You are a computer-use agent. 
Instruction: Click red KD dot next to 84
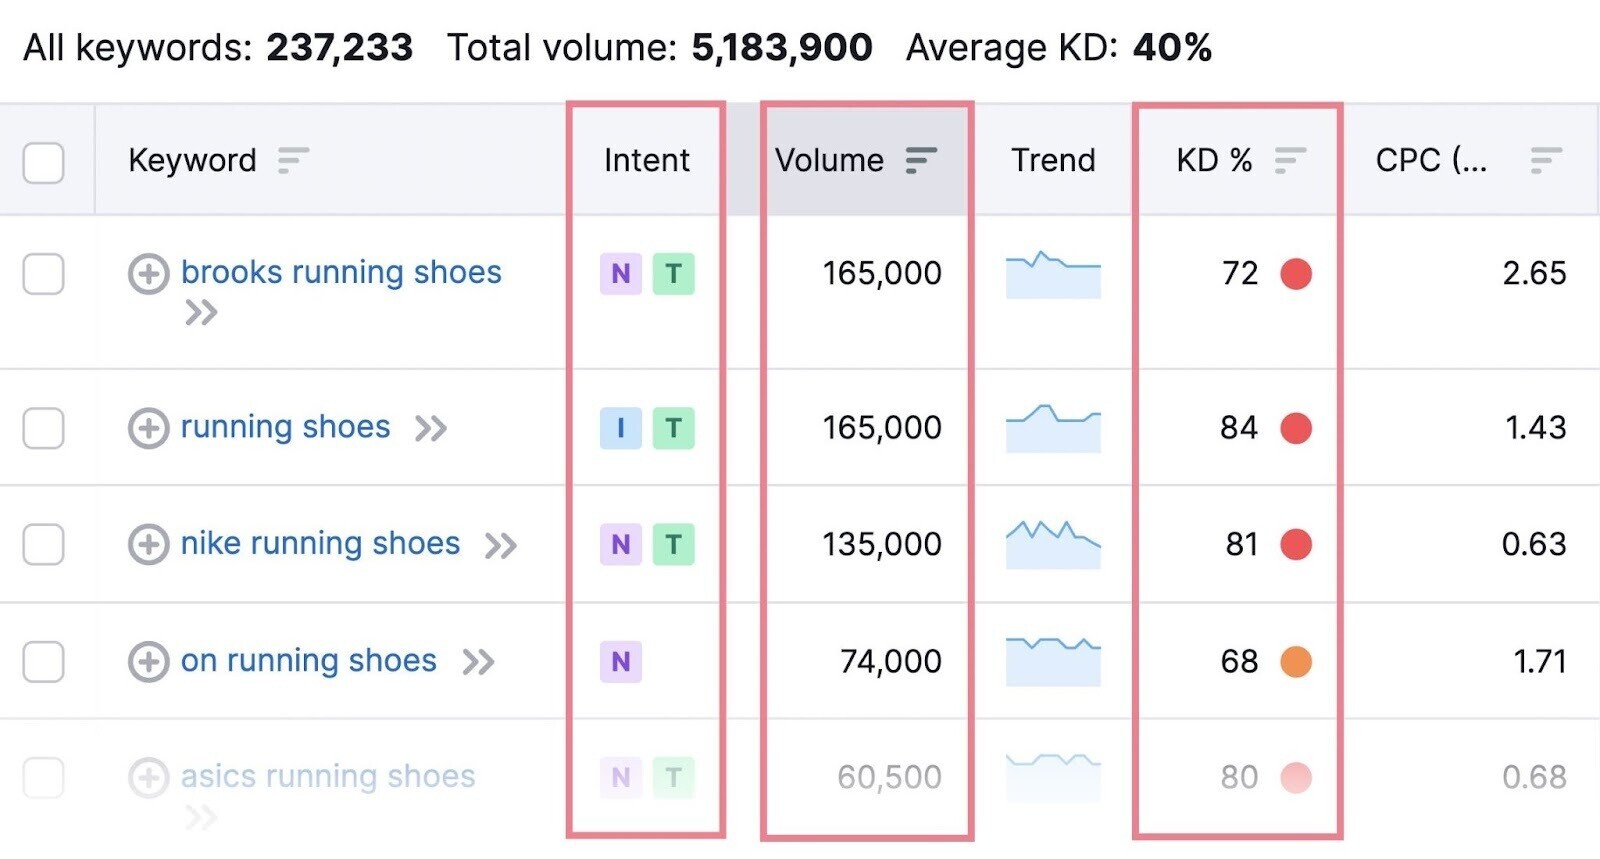pos(1296,428)
